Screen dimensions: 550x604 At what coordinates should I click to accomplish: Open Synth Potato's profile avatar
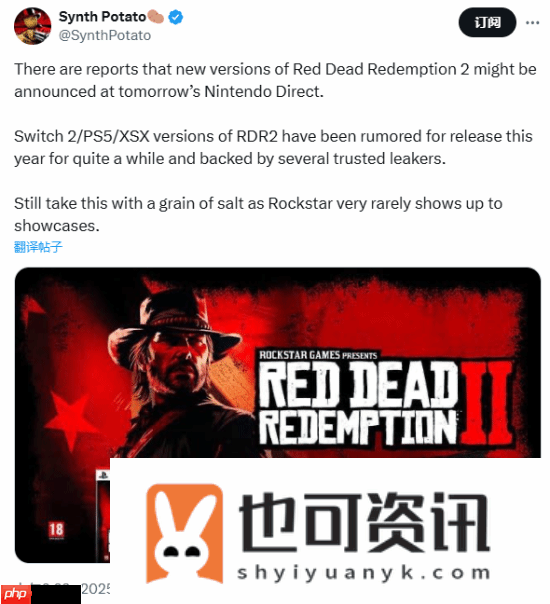point(32,26)
